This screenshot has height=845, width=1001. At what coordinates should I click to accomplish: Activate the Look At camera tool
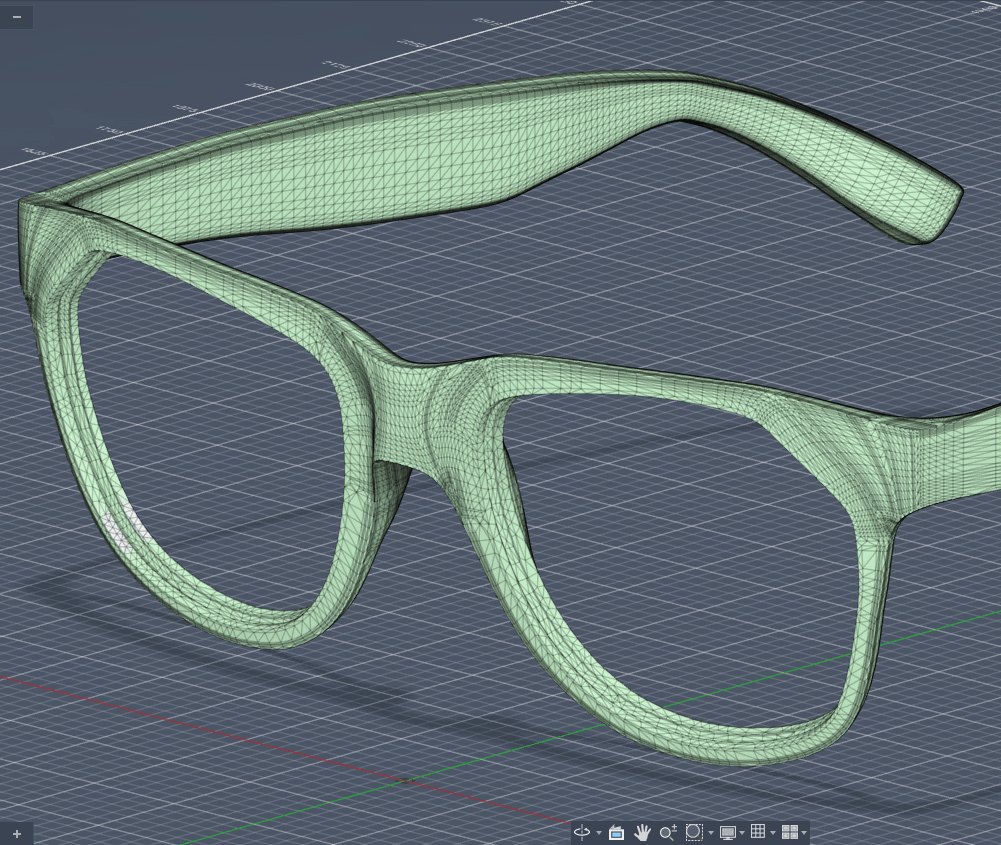616,832
